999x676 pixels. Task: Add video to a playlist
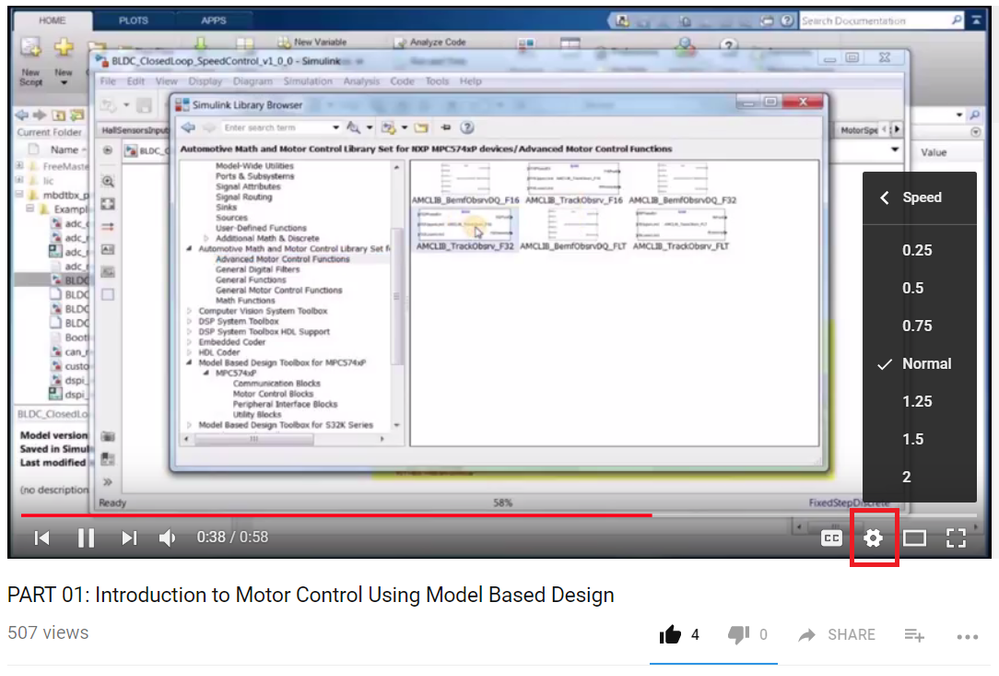914,635
